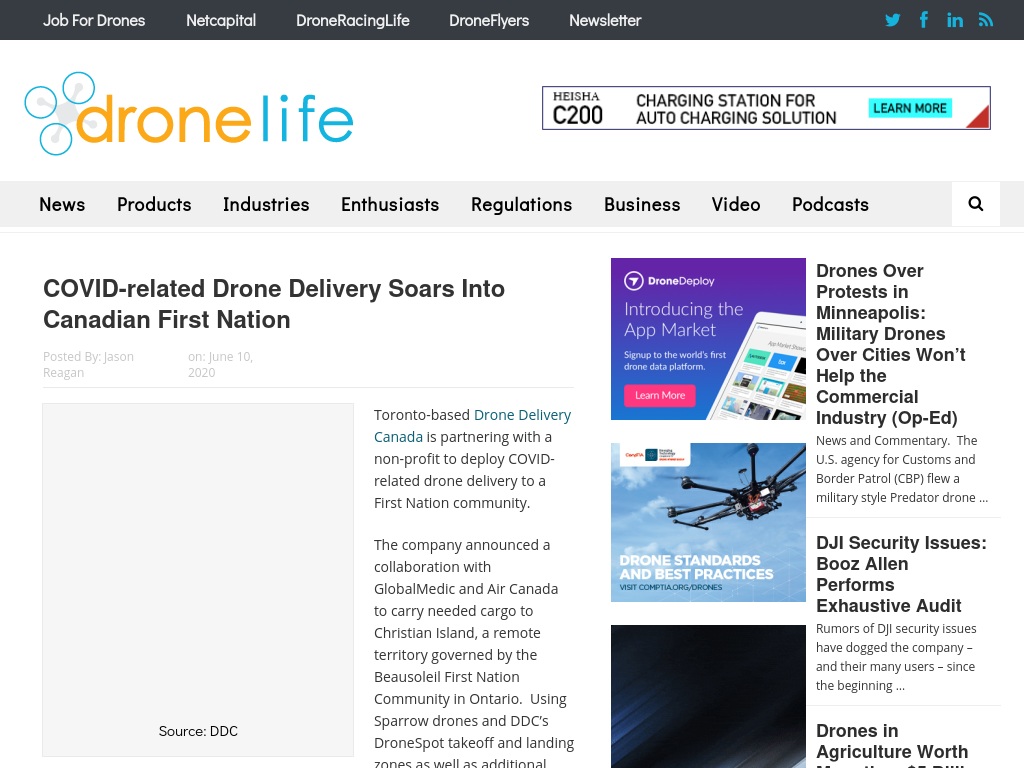The width and height of the screenshot is (1024, 768).
Task: Open the dark sidebar ad below the CompTIA ad
Action: pos(708,696)
